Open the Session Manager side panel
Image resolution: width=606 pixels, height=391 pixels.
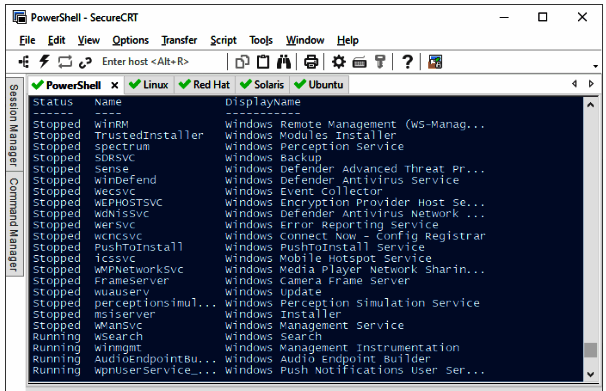14,125
